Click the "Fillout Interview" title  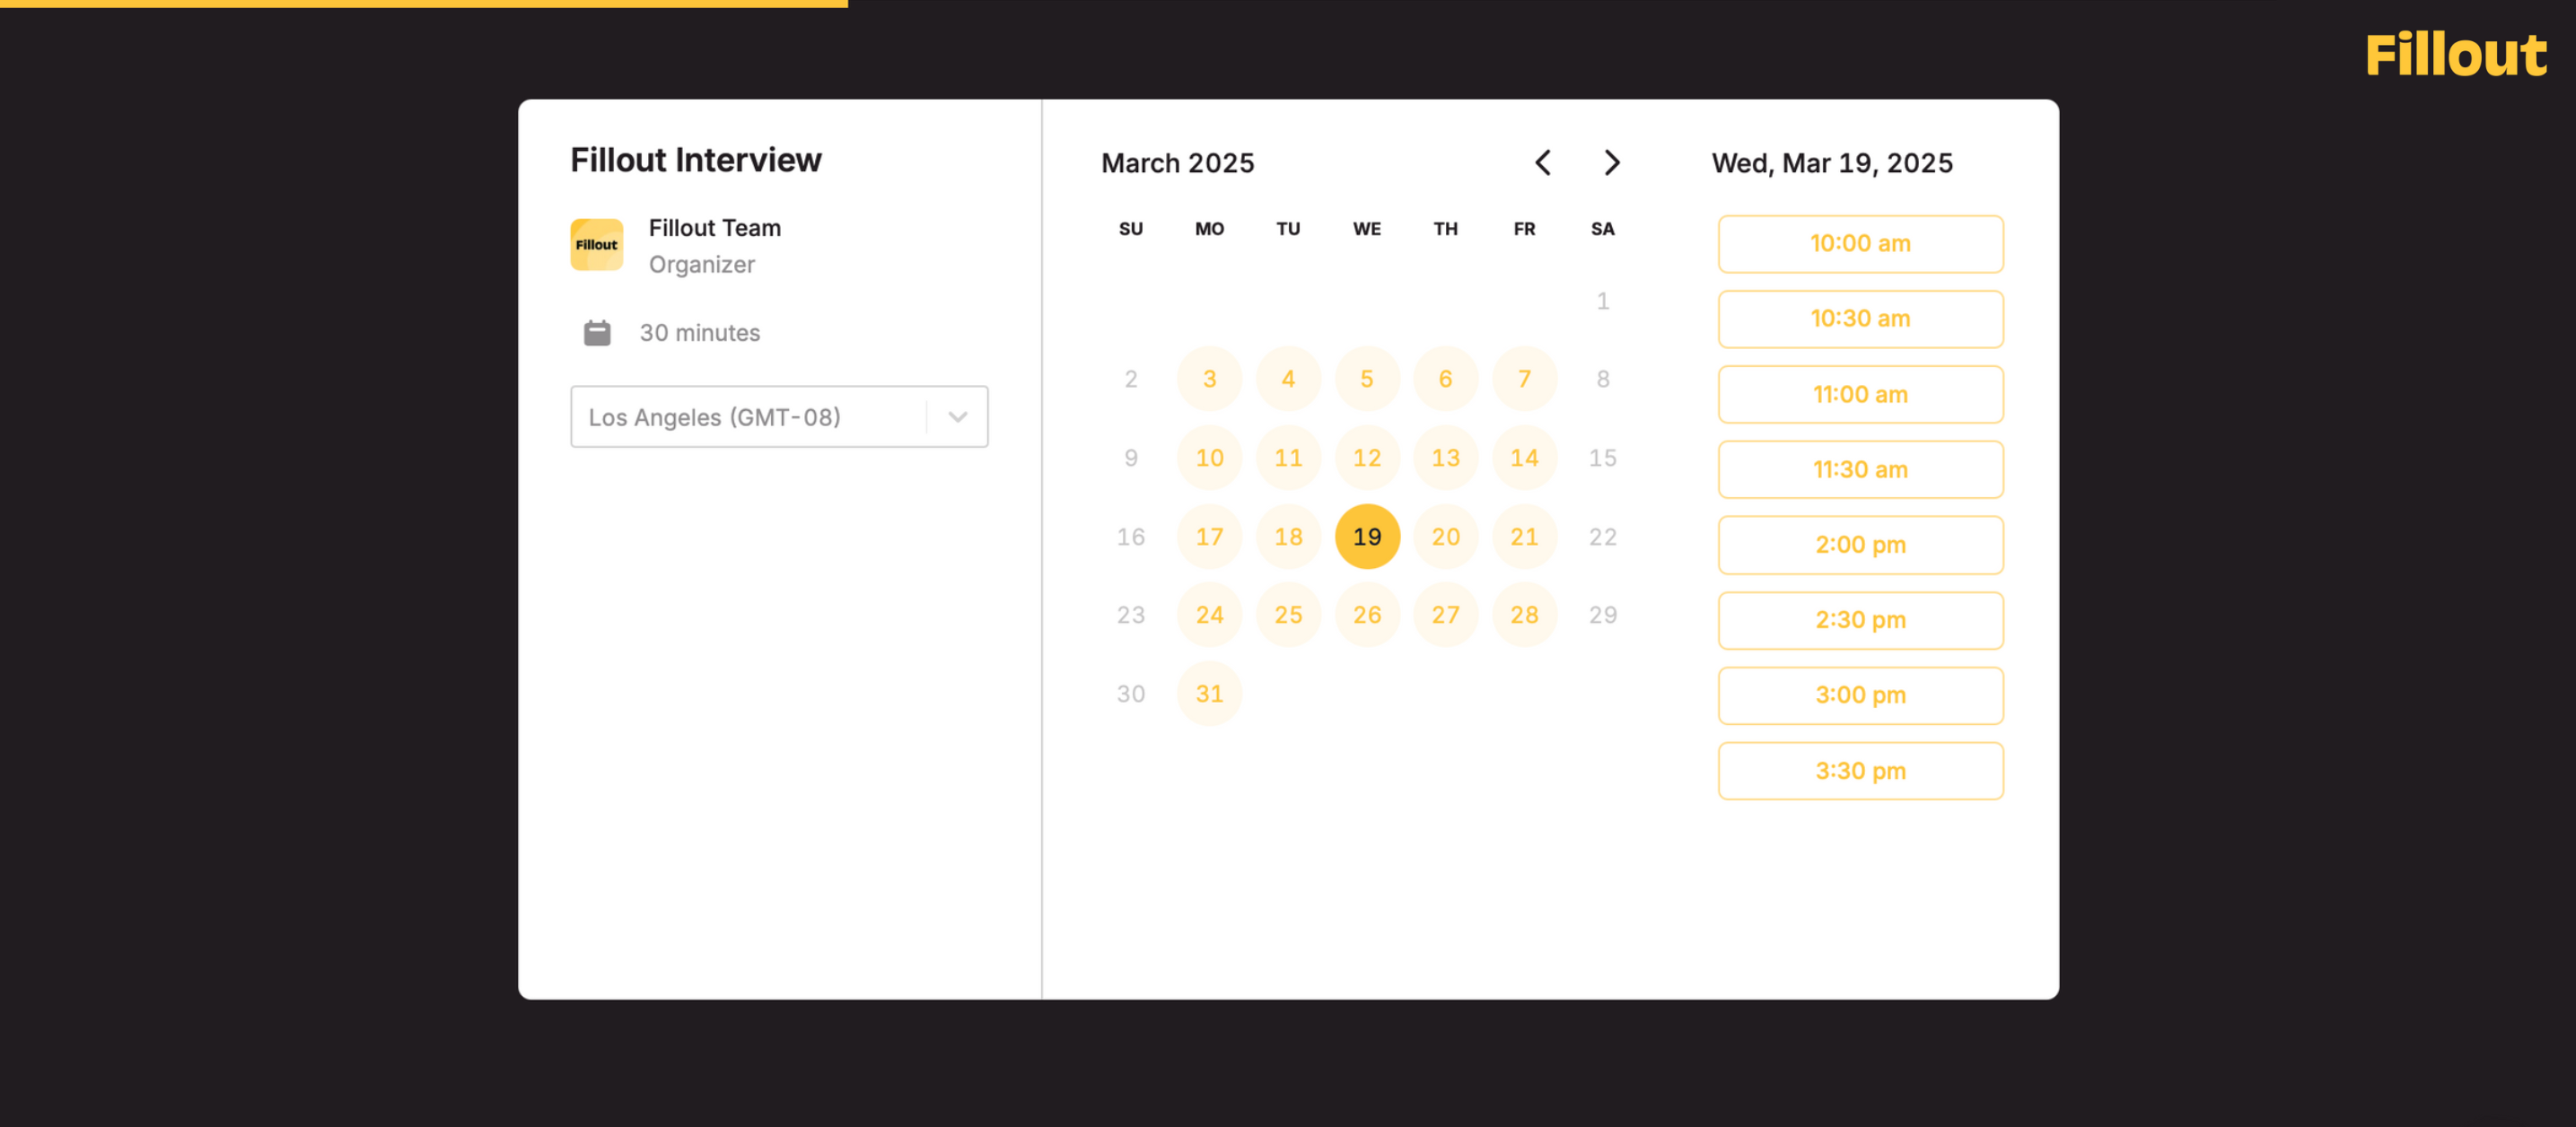pyautogui.click(x=696, y=160)
